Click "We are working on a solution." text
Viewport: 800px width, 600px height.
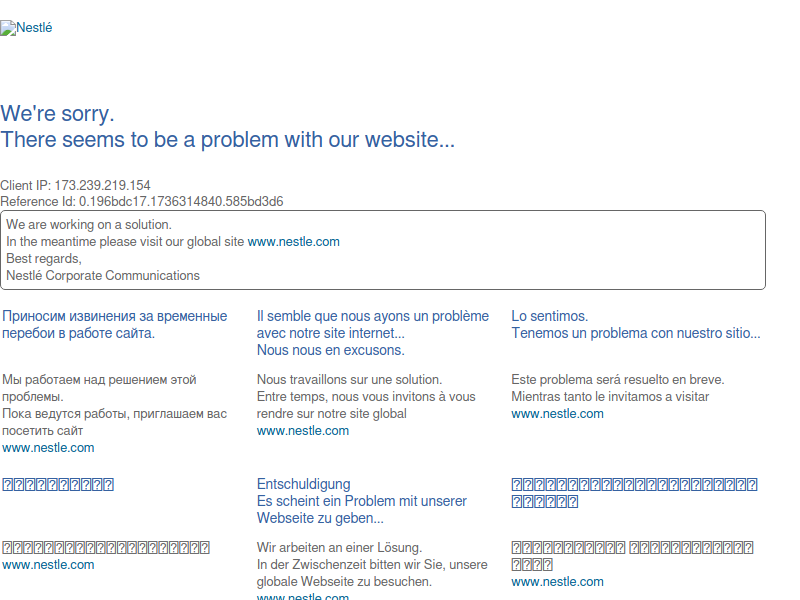89,224
